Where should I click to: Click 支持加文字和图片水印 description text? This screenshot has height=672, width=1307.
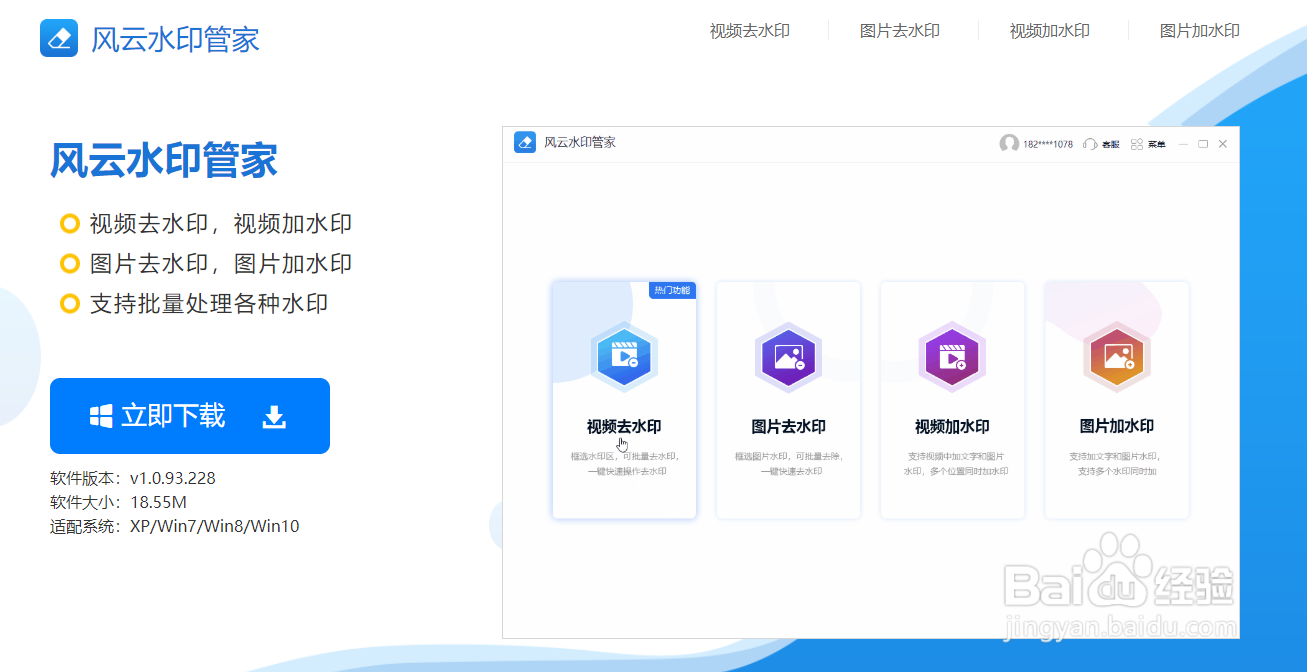(1117, 463)
